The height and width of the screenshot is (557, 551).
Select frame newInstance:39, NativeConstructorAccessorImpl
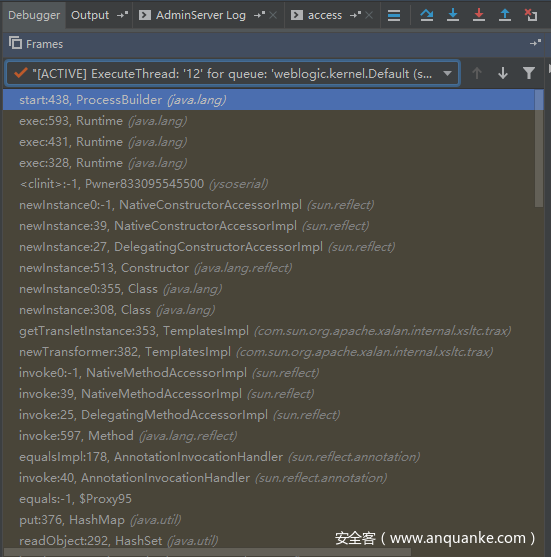[268, 226]
